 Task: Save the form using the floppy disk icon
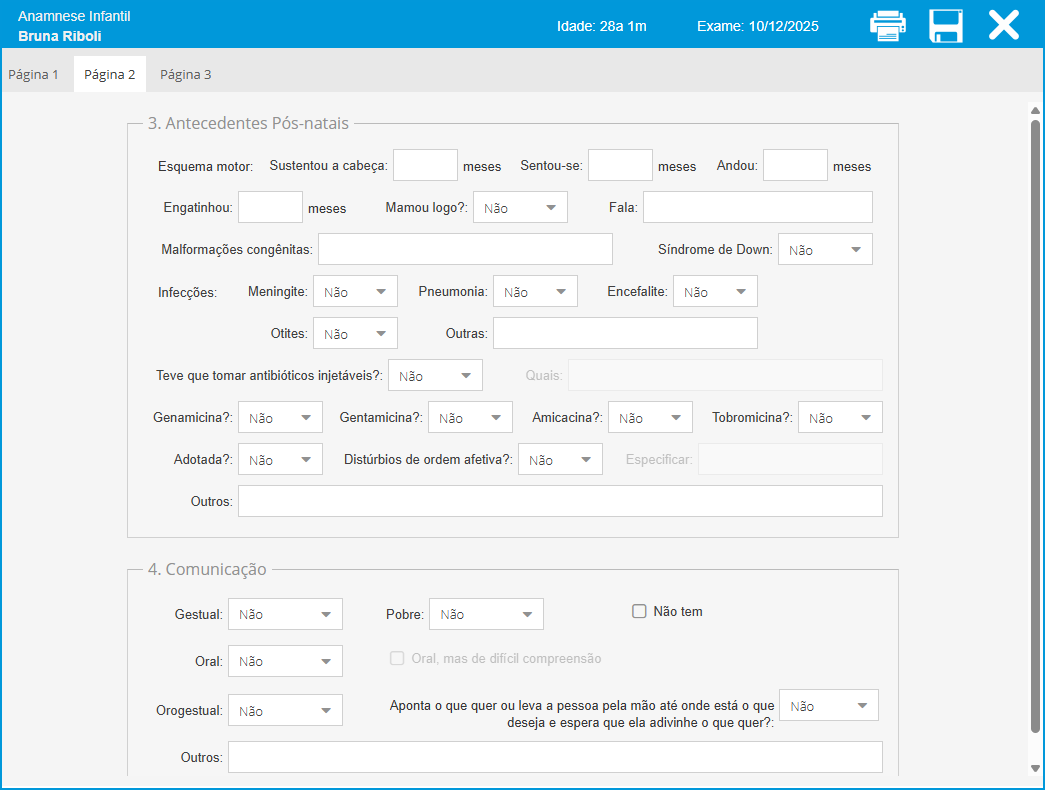click(945, 26)
